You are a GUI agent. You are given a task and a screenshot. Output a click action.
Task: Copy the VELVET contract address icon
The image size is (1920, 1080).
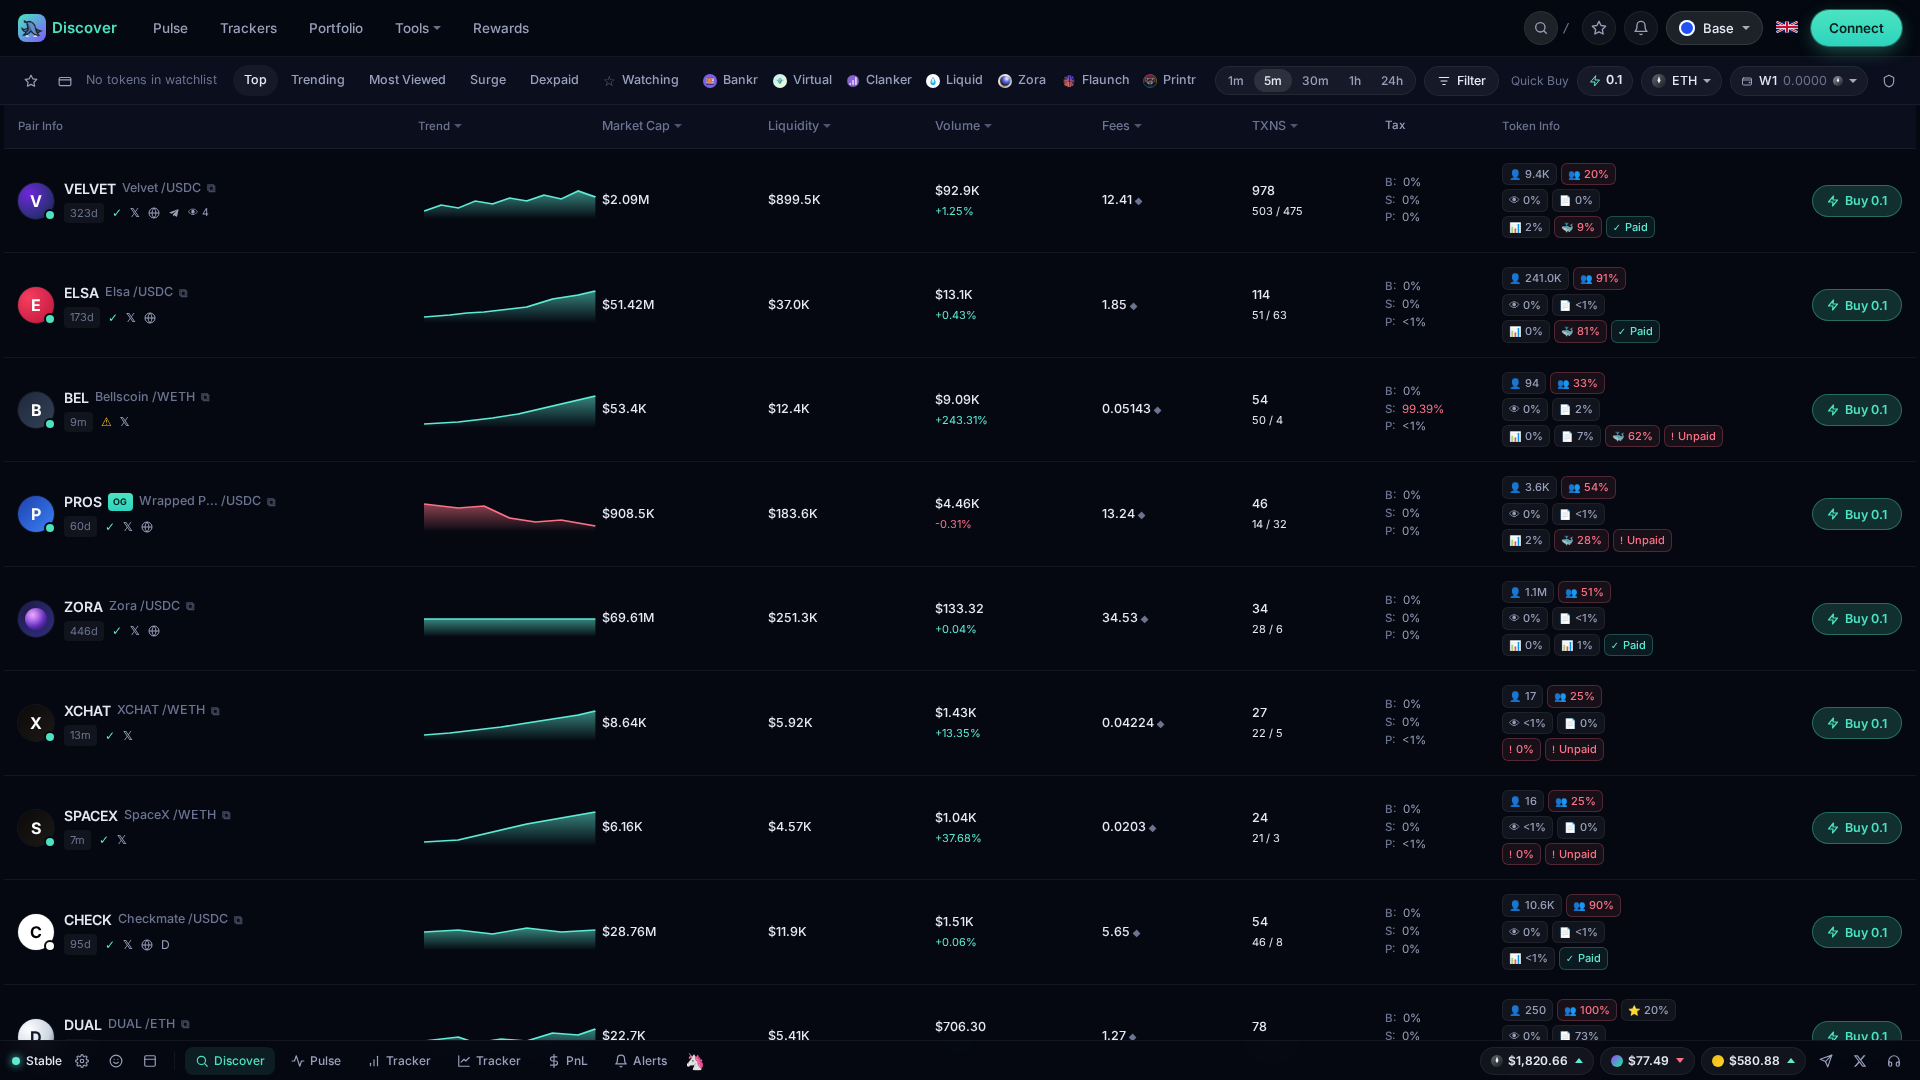211,188
